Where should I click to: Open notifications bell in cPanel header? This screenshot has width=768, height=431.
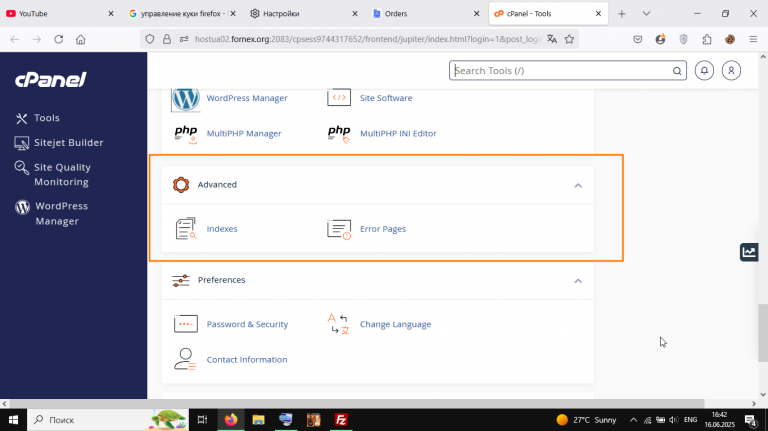pos(704,71)
